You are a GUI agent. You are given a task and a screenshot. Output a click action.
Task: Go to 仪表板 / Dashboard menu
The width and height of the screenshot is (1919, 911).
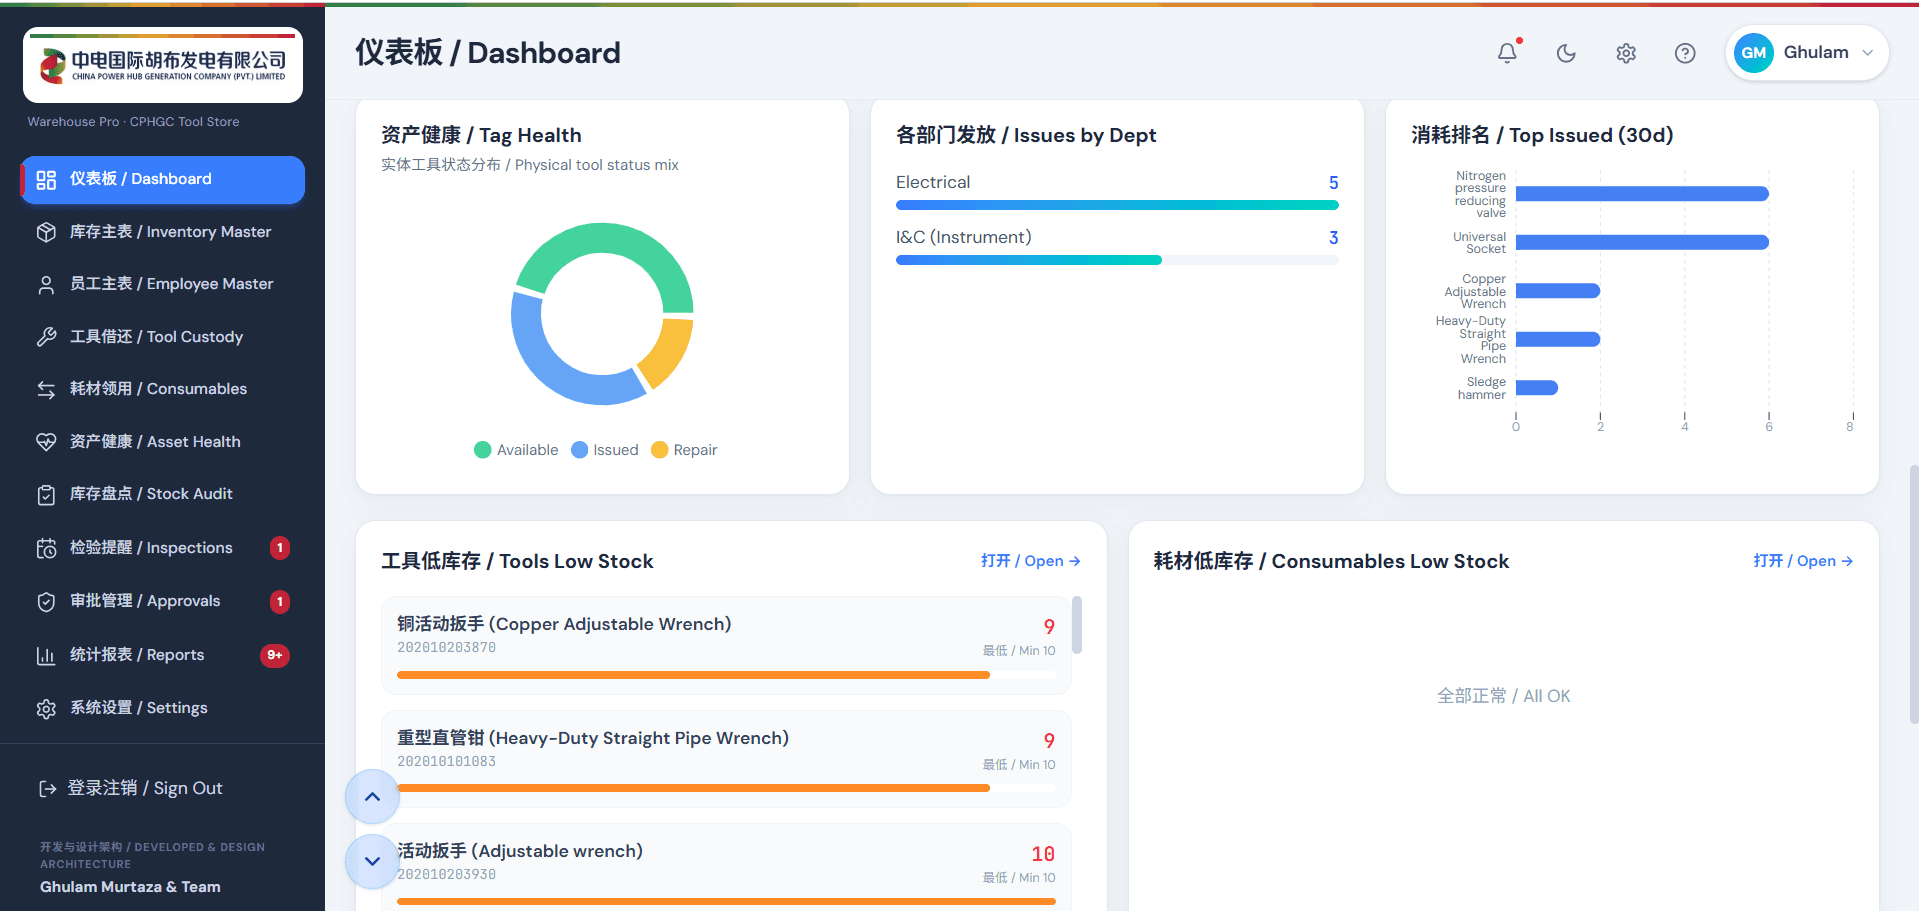(x=163, y=180)
